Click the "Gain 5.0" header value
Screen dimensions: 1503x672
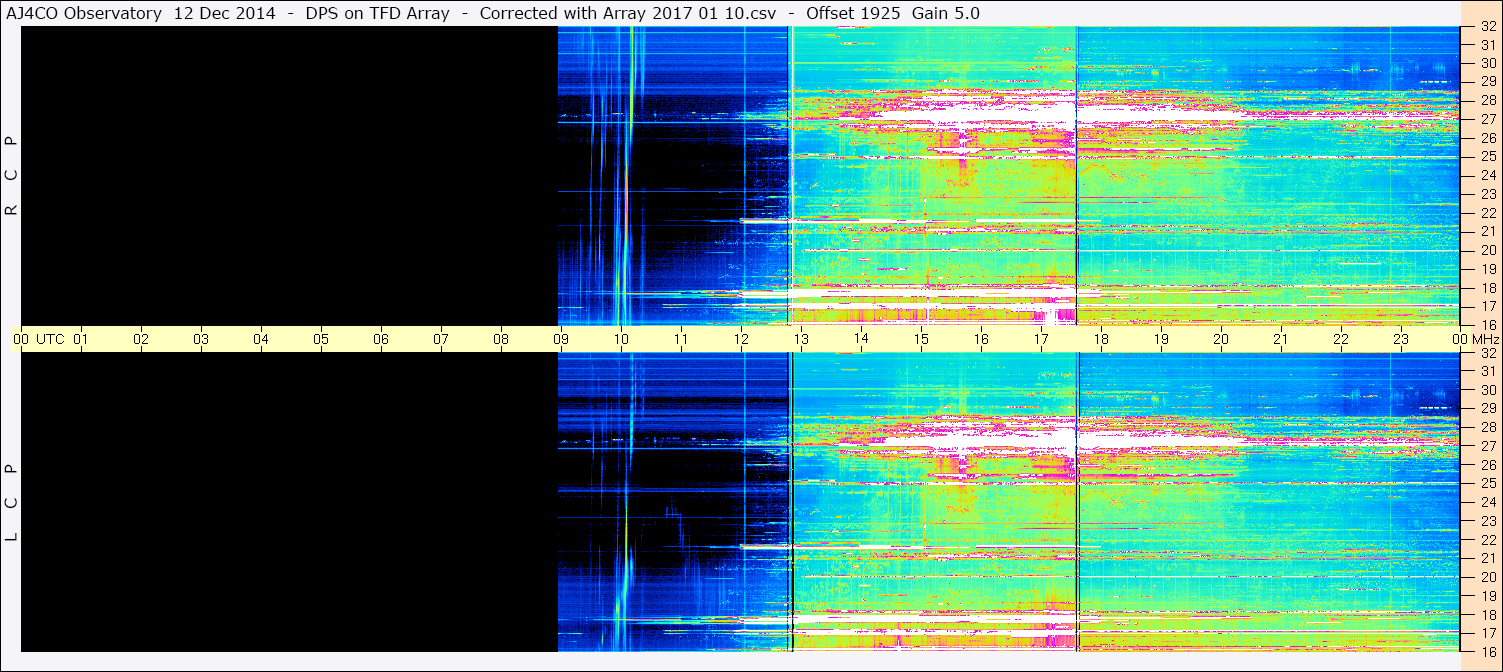[946, 13]
